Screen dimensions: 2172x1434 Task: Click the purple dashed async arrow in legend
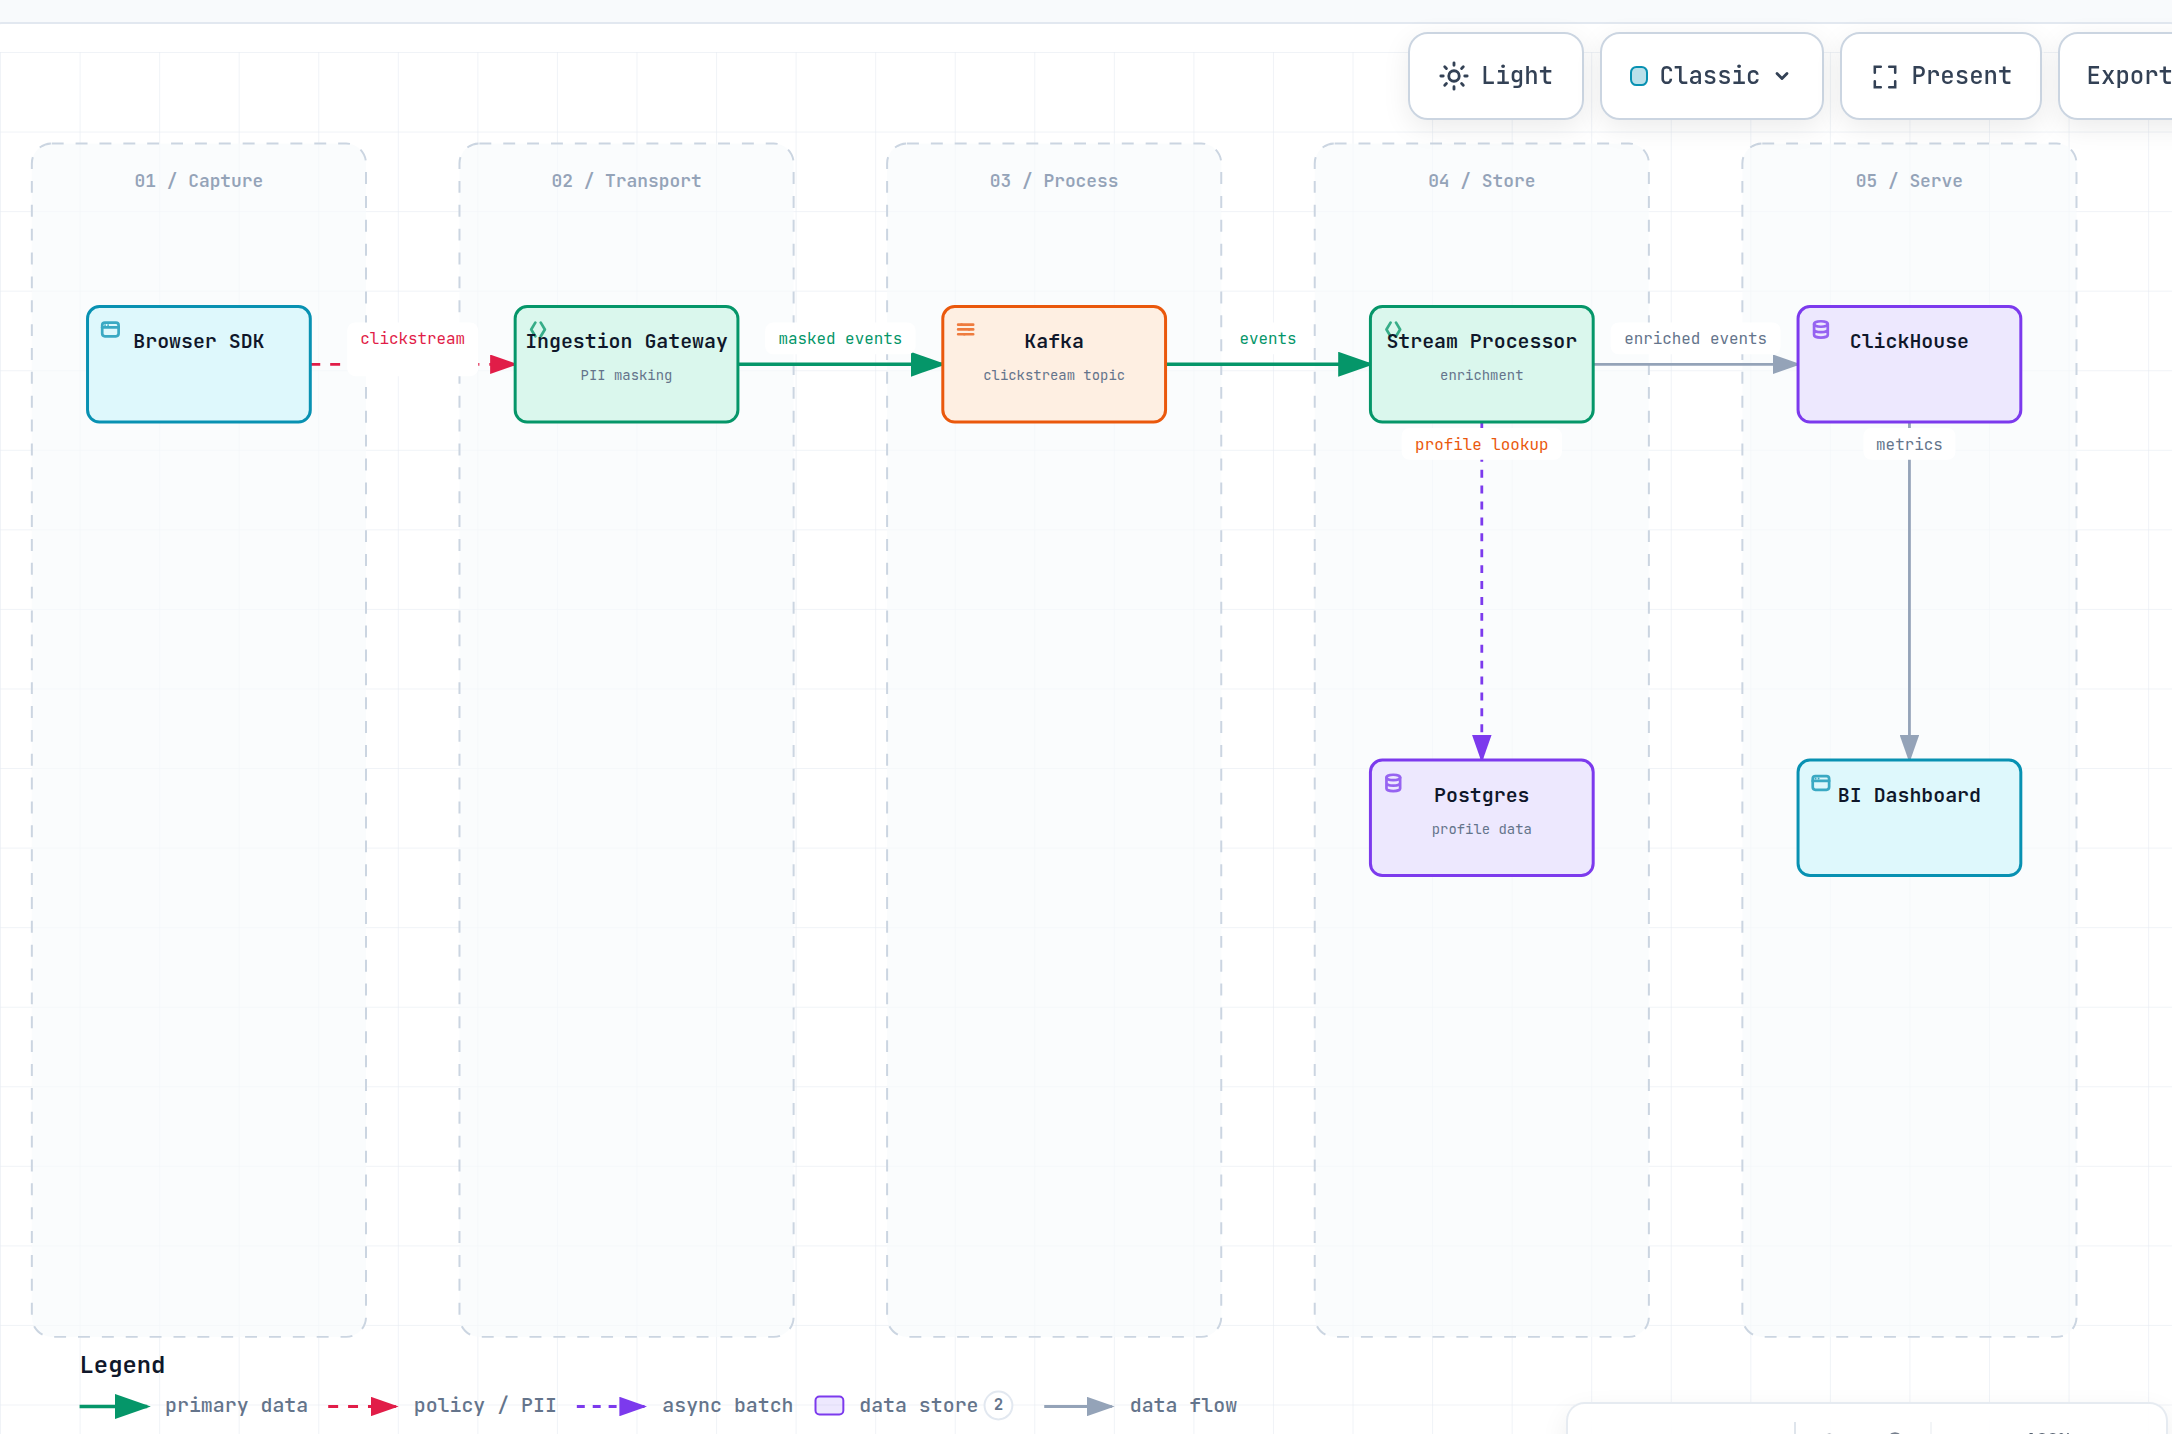(x=611, y=1407)
